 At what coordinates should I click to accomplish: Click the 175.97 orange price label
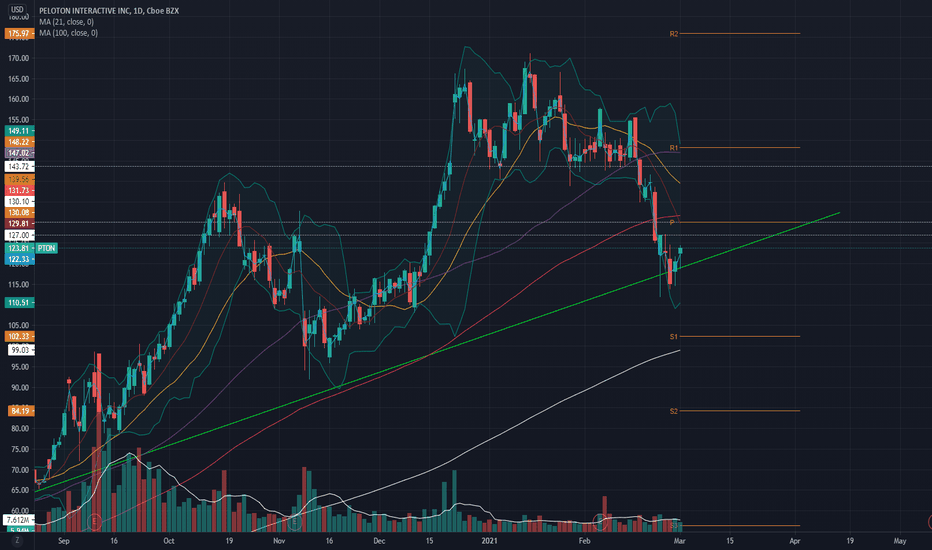[19, 33]
